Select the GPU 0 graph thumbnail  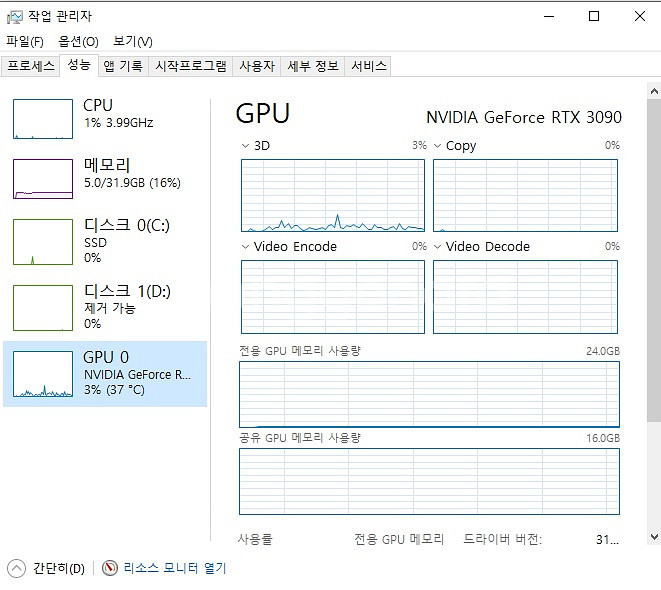click(x=43, y=374)
